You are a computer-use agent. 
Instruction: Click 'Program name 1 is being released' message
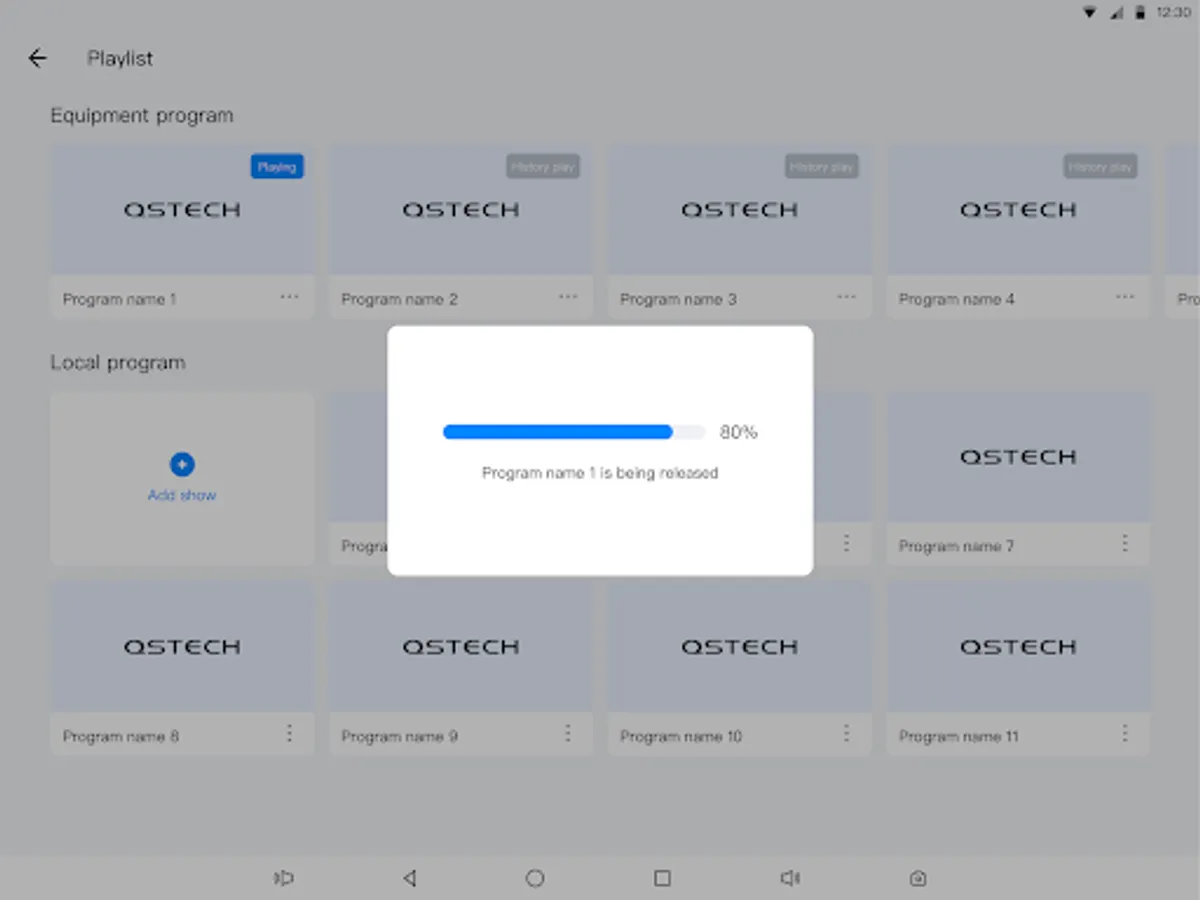coord(600,473)
